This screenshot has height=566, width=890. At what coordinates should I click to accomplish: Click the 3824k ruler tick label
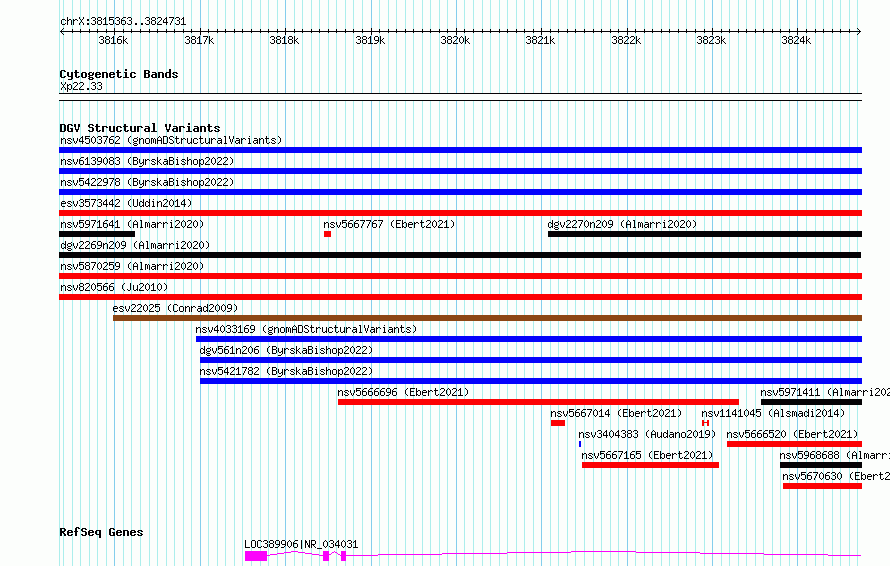796,40
